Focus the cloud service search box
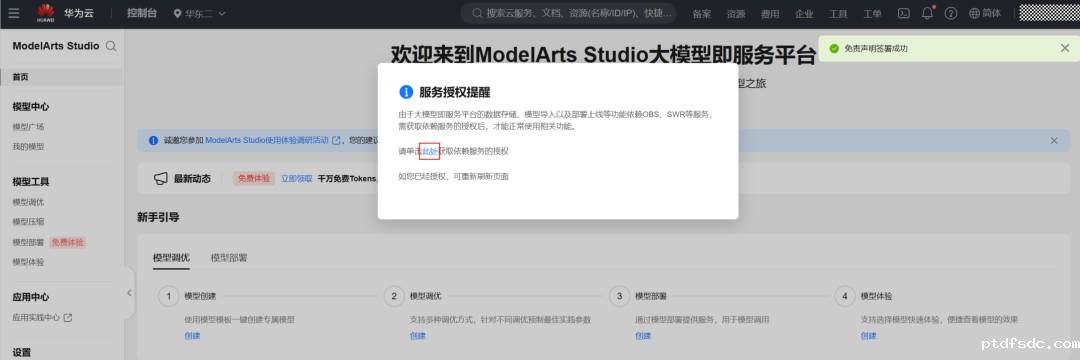This screenshot has width=1080, height=360. tap(569, 13)
